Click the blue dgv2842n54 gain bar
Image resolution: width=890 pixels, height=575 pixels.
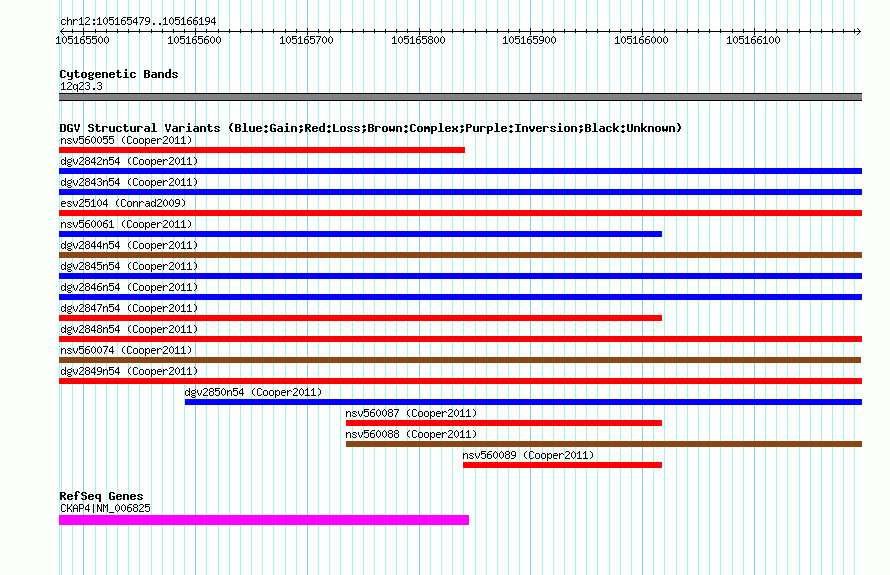(460, 171)
